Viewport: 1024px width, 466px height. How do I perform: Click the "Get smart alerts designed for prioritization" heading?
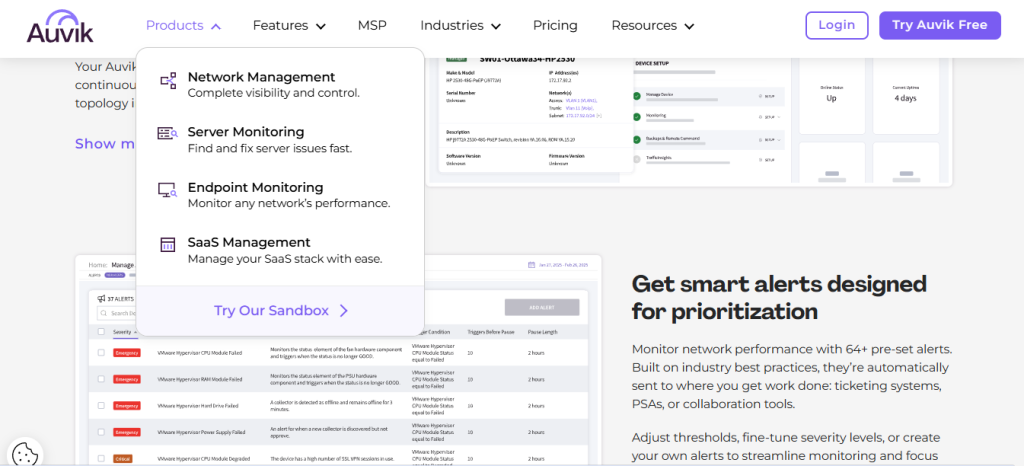pos(779,298)
